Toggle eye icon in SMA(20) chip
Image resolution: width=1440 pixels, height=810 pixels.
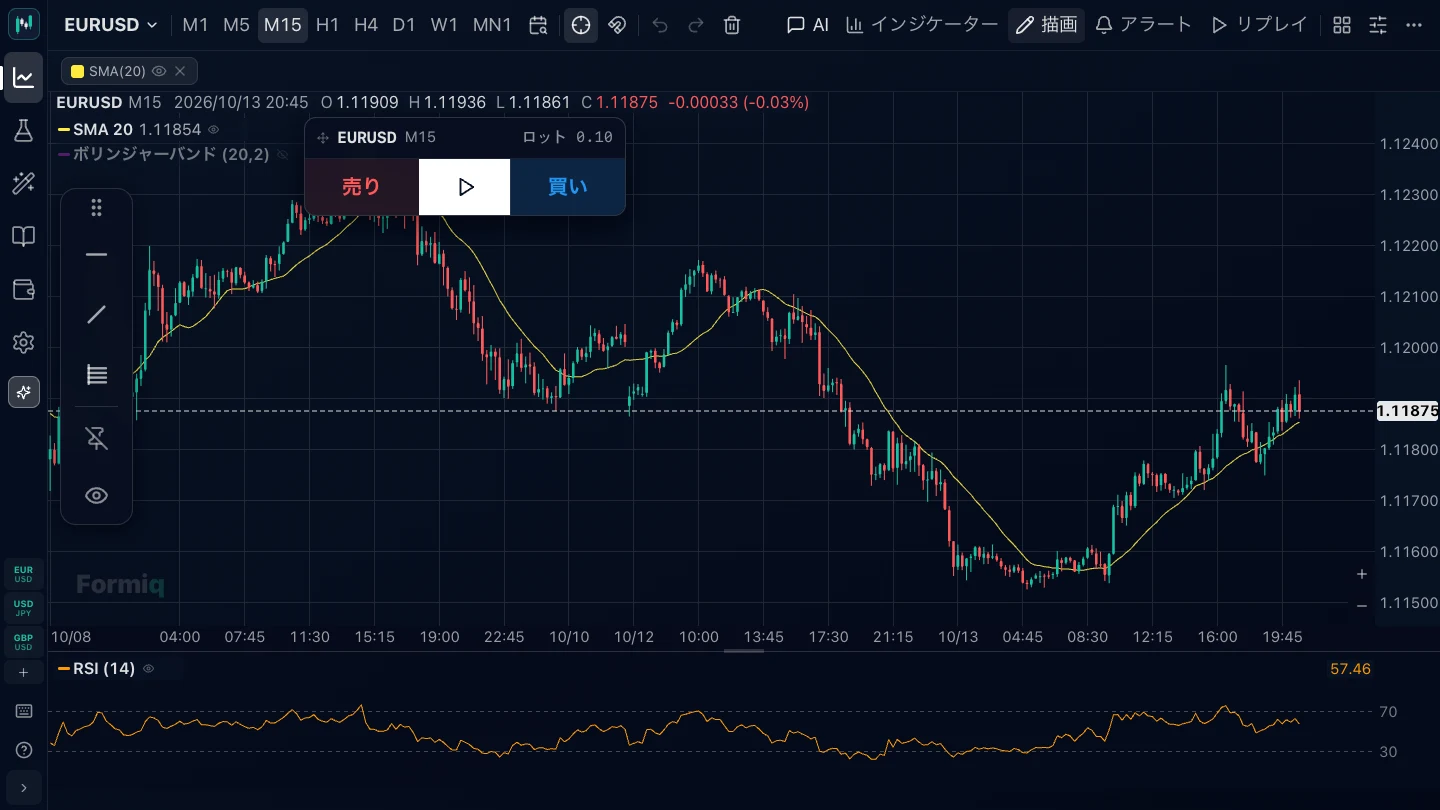point(159,71)
